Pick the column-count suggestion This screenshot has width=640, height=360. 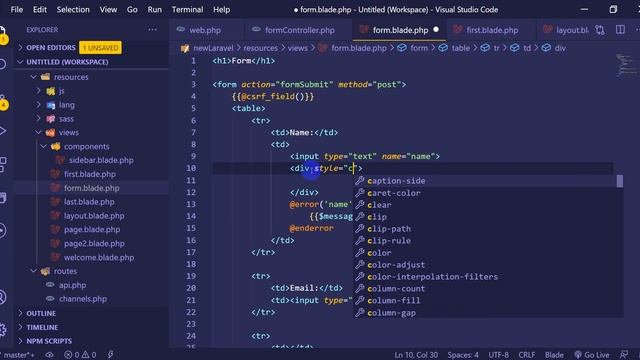[488, 289]
